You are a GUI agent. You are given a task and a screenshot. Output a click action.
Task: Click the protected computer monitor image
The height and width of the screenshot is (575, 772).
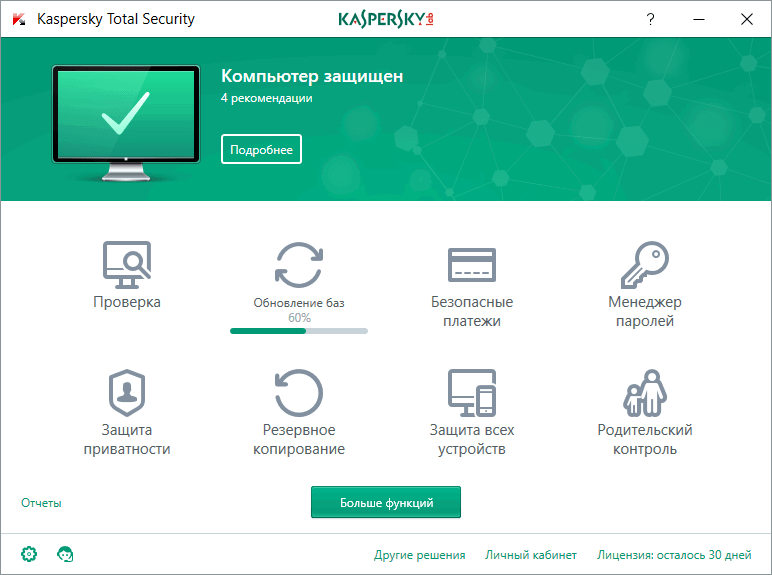[x=126, y=123]
